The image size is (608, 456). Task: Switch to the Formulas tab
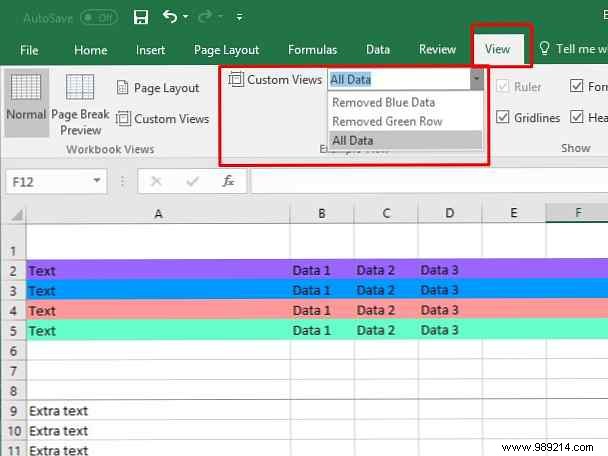pyautogui.click(x=313, y=50)
